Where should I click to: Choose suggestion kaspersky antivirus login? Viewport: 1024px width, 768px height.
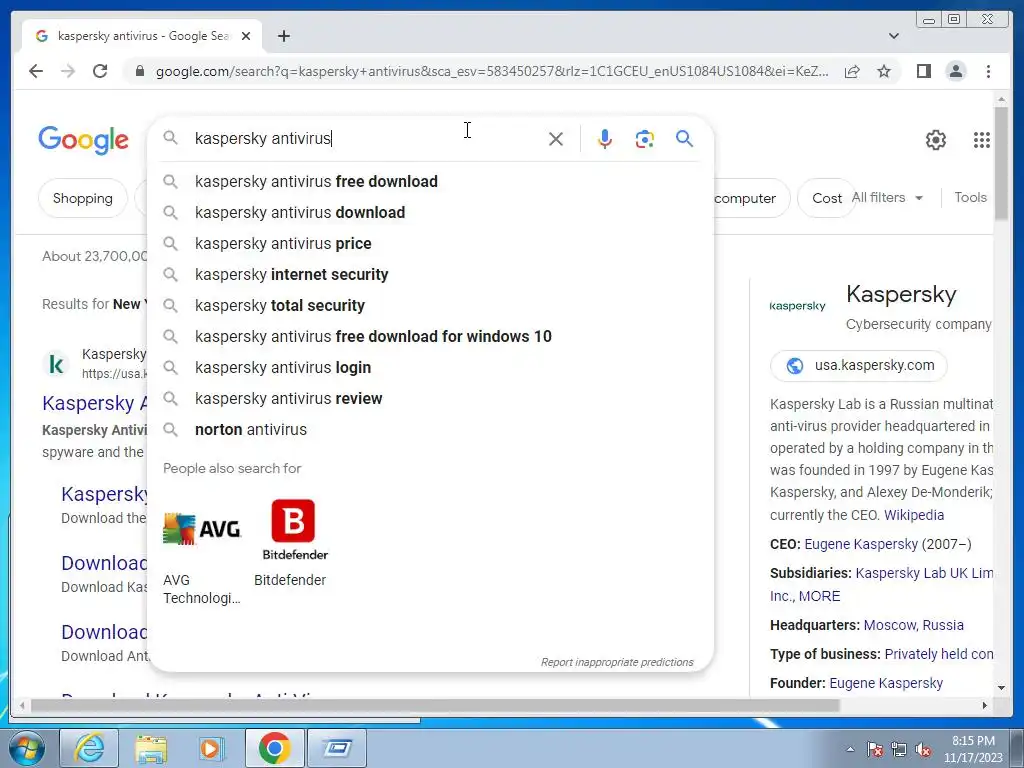coord(431,368)
